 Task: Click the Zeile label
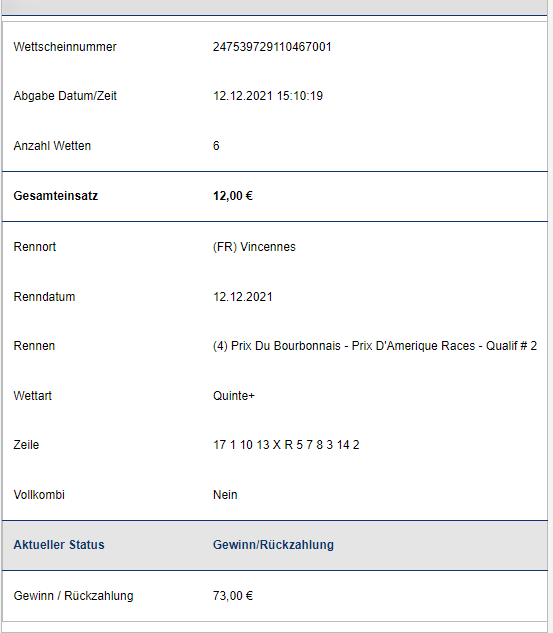point(26,445)
